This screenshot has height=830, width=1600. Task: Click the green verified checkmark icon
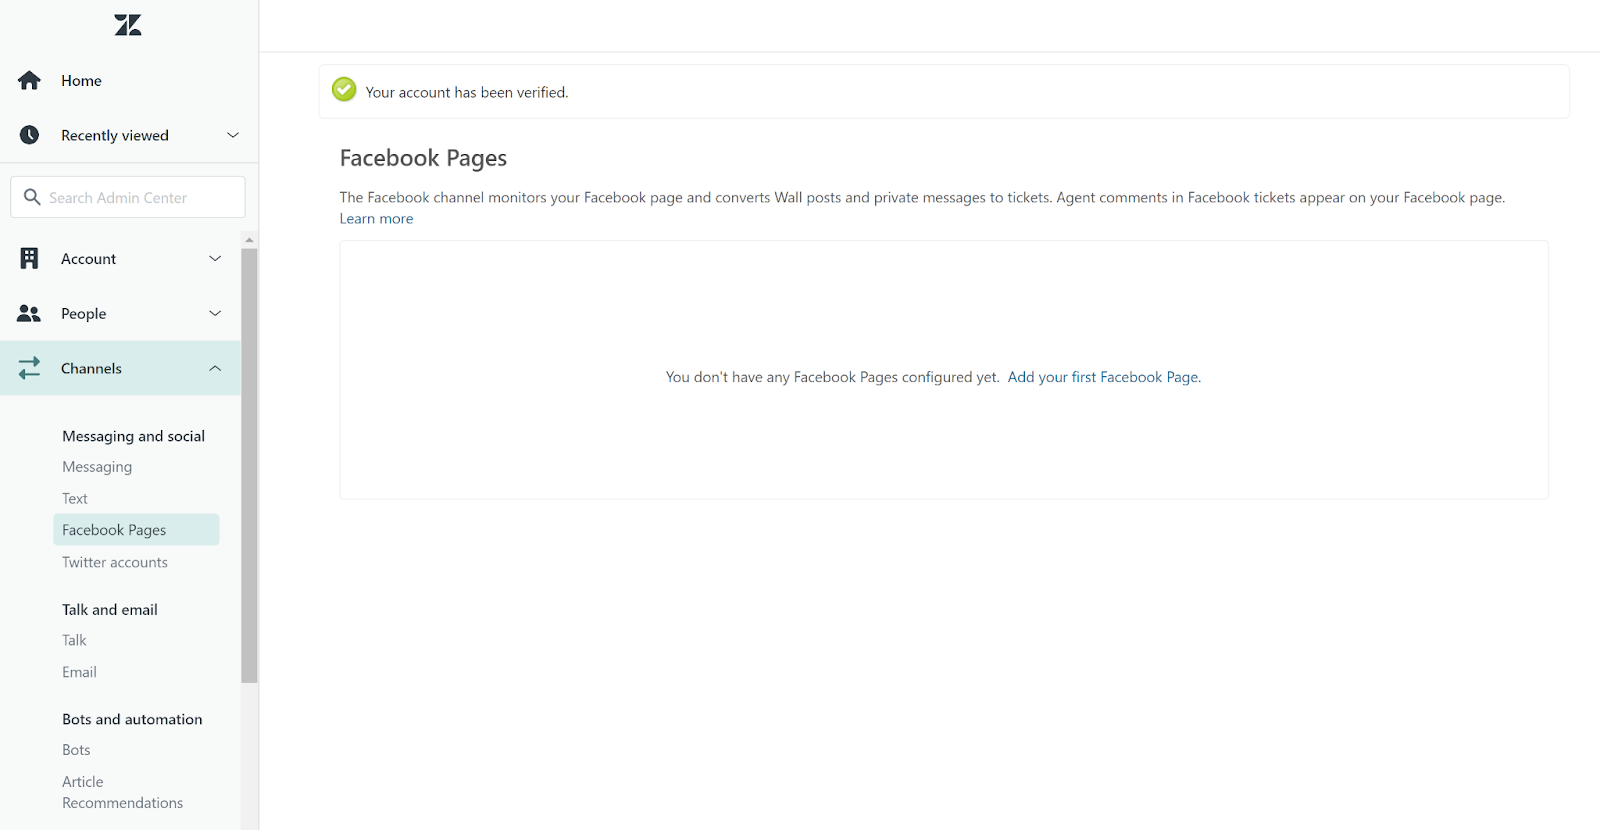pyautogui.click(x=344, y=90)
